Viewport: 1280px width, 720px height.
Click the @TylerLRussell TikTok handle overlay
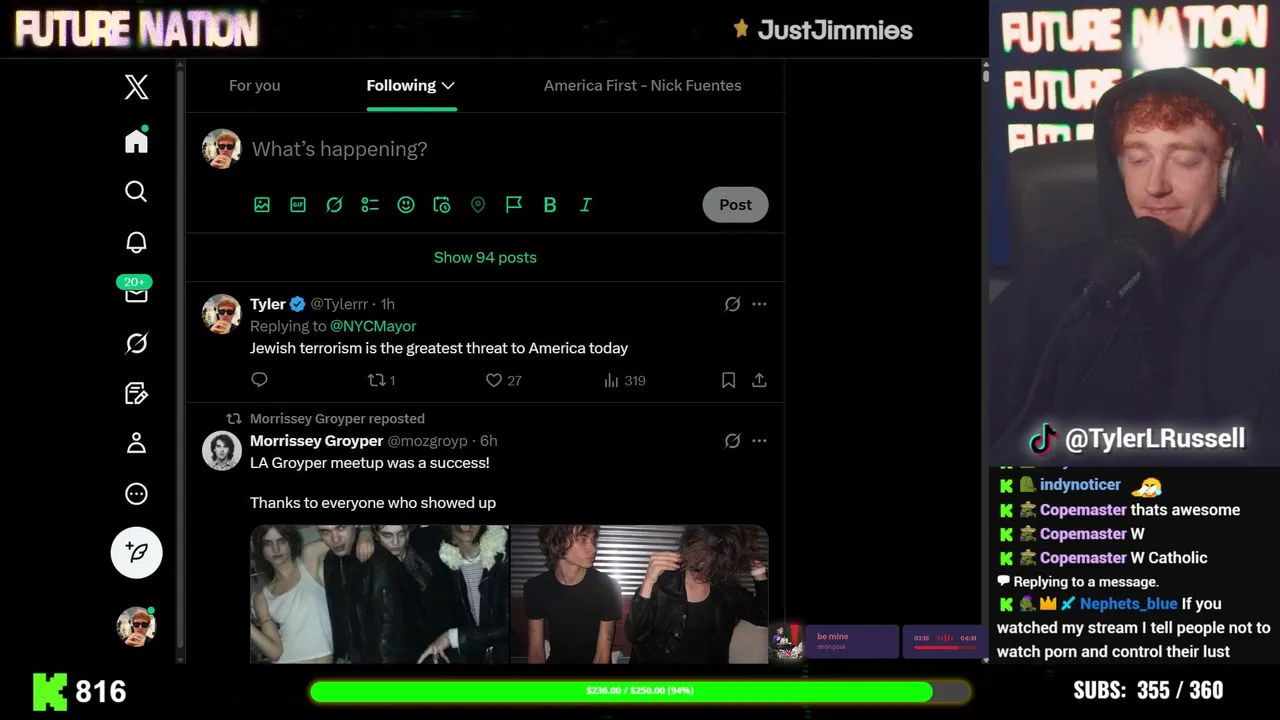point(1136,438)
